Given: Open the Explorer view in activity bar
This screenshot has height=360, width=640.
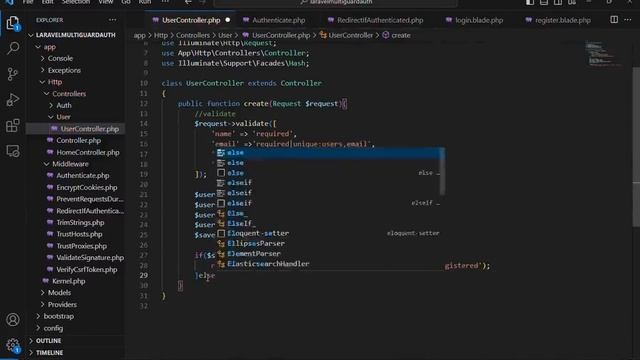Looking at the screenshot, I should pos(13,22).
